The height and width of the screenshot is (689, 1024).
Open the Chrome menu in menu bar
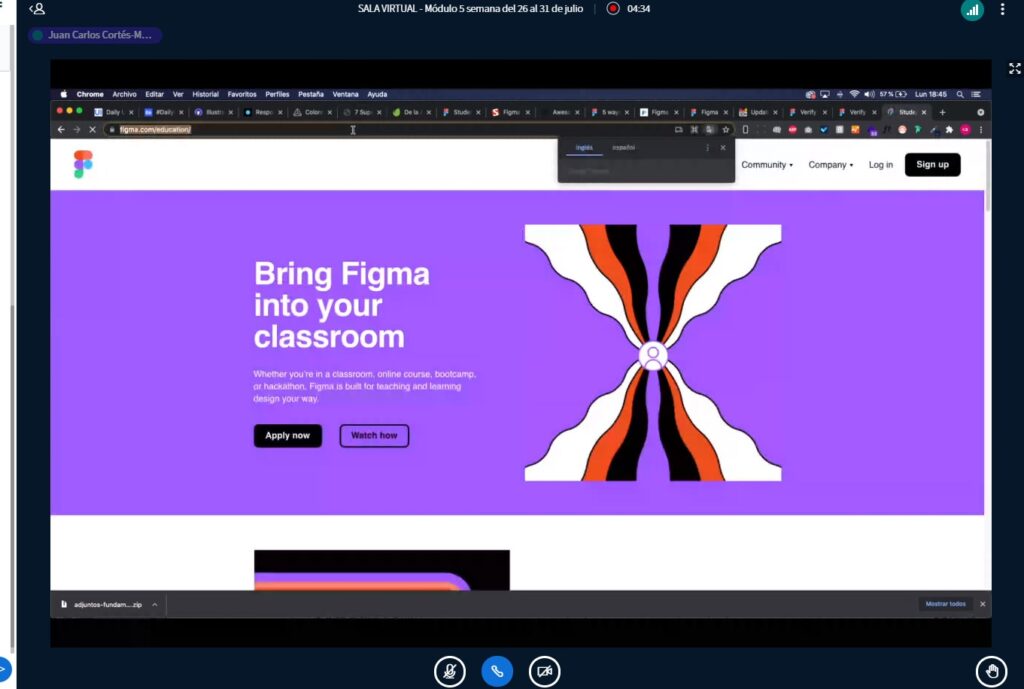pyautogui.click(x=90, y=94)
